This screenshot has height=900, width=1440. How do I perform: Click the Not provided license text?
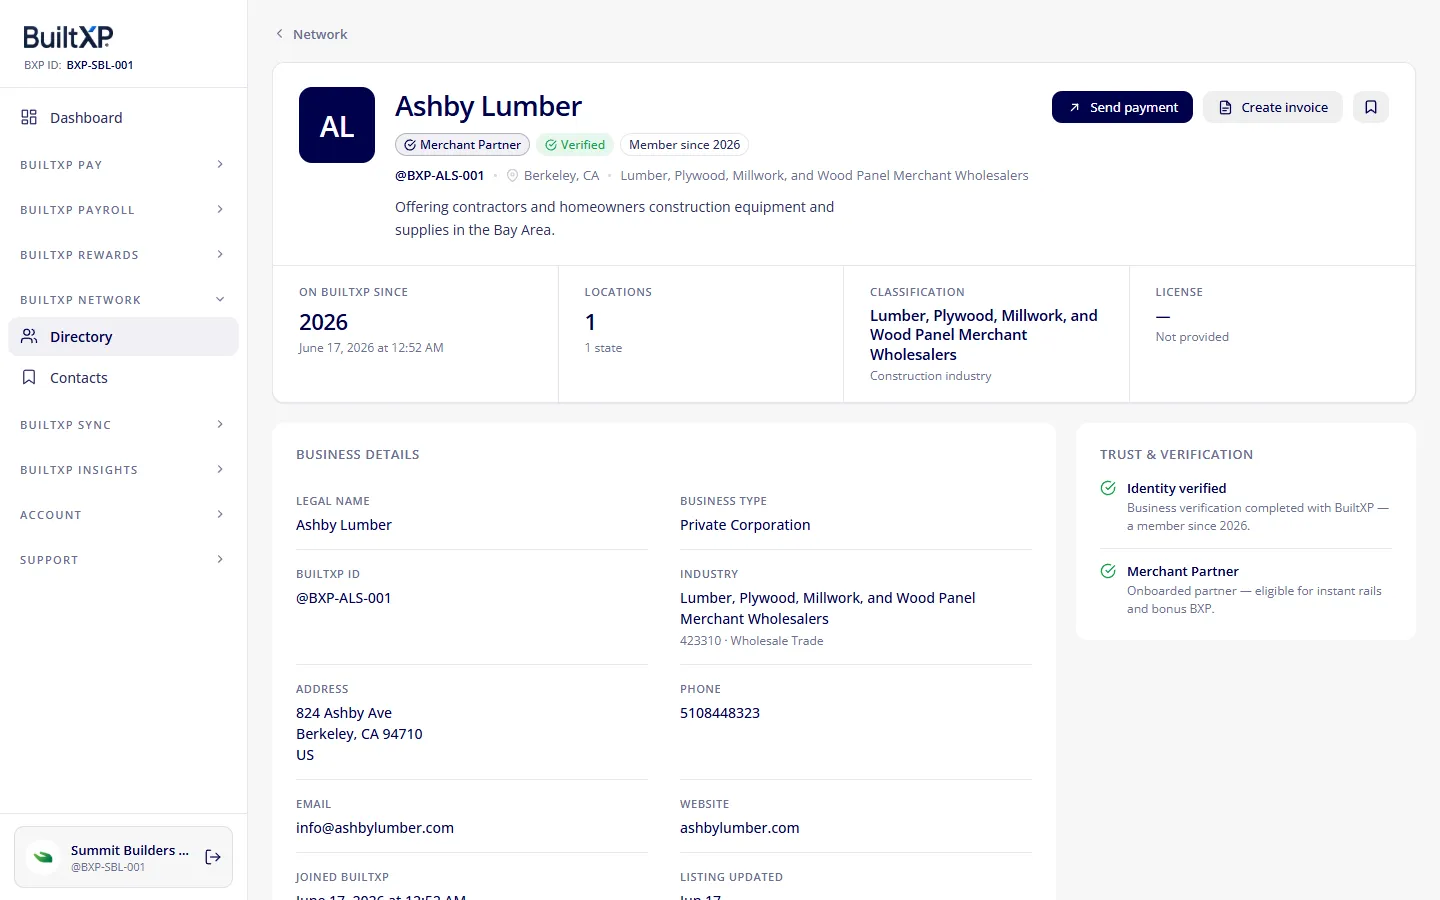click(x=1192, y=337)
